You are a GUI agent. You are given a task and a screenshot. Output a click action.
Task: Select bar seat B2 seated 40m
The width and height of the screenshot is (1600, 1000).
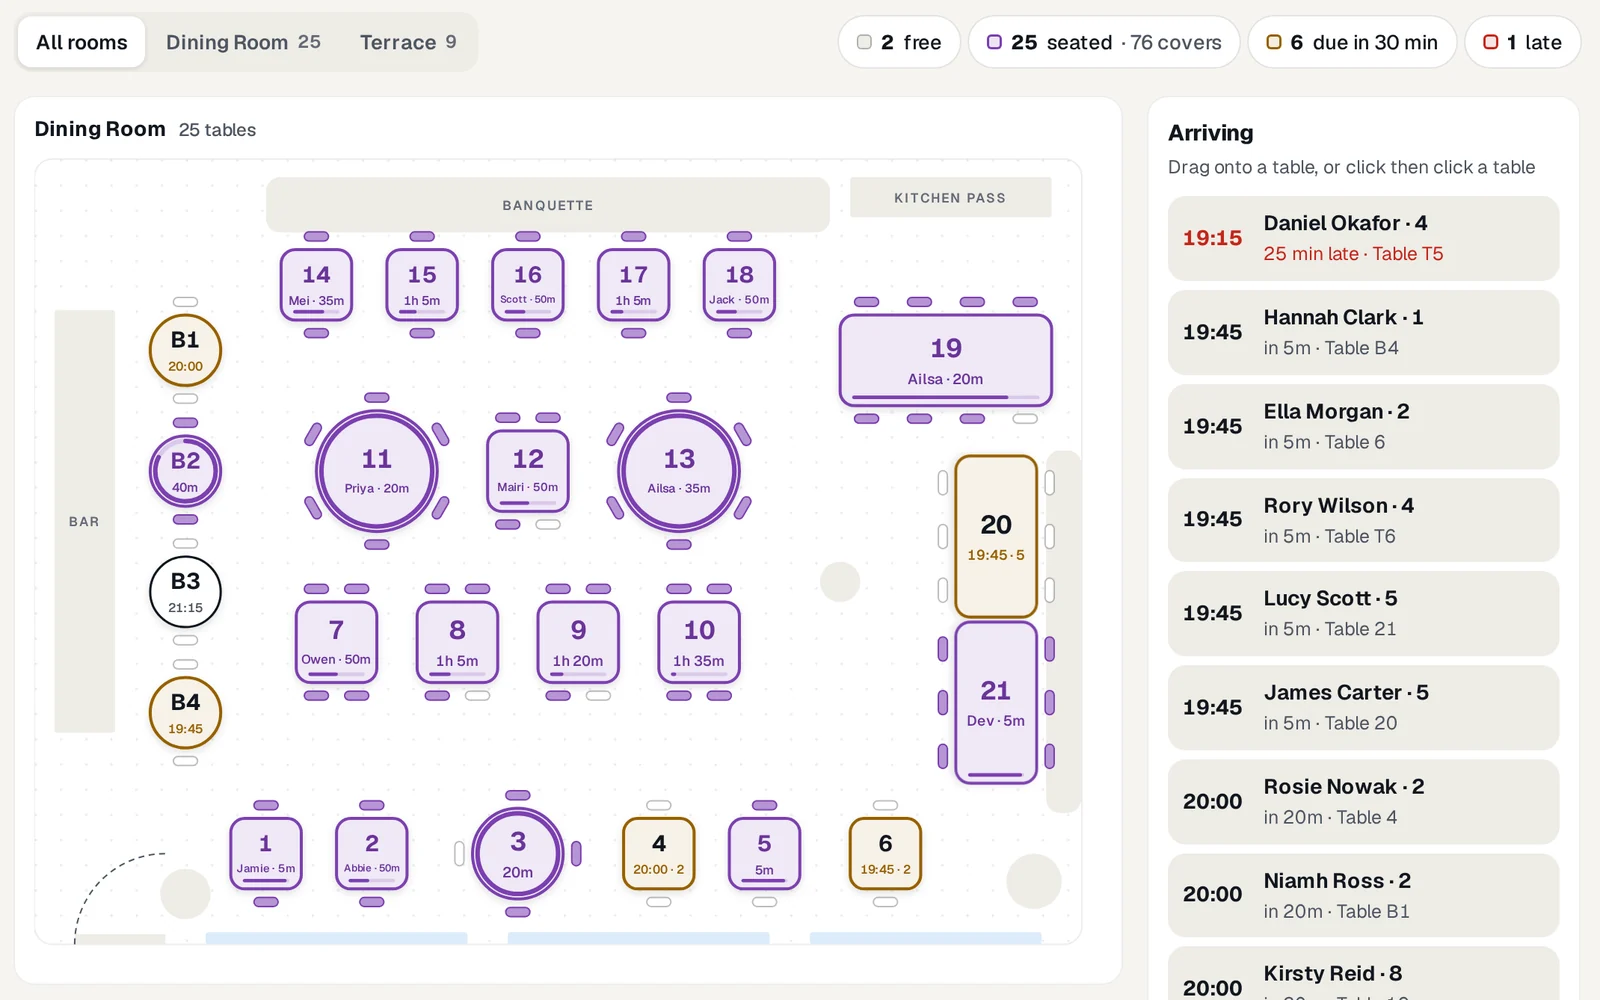click(x=185, y=471)
